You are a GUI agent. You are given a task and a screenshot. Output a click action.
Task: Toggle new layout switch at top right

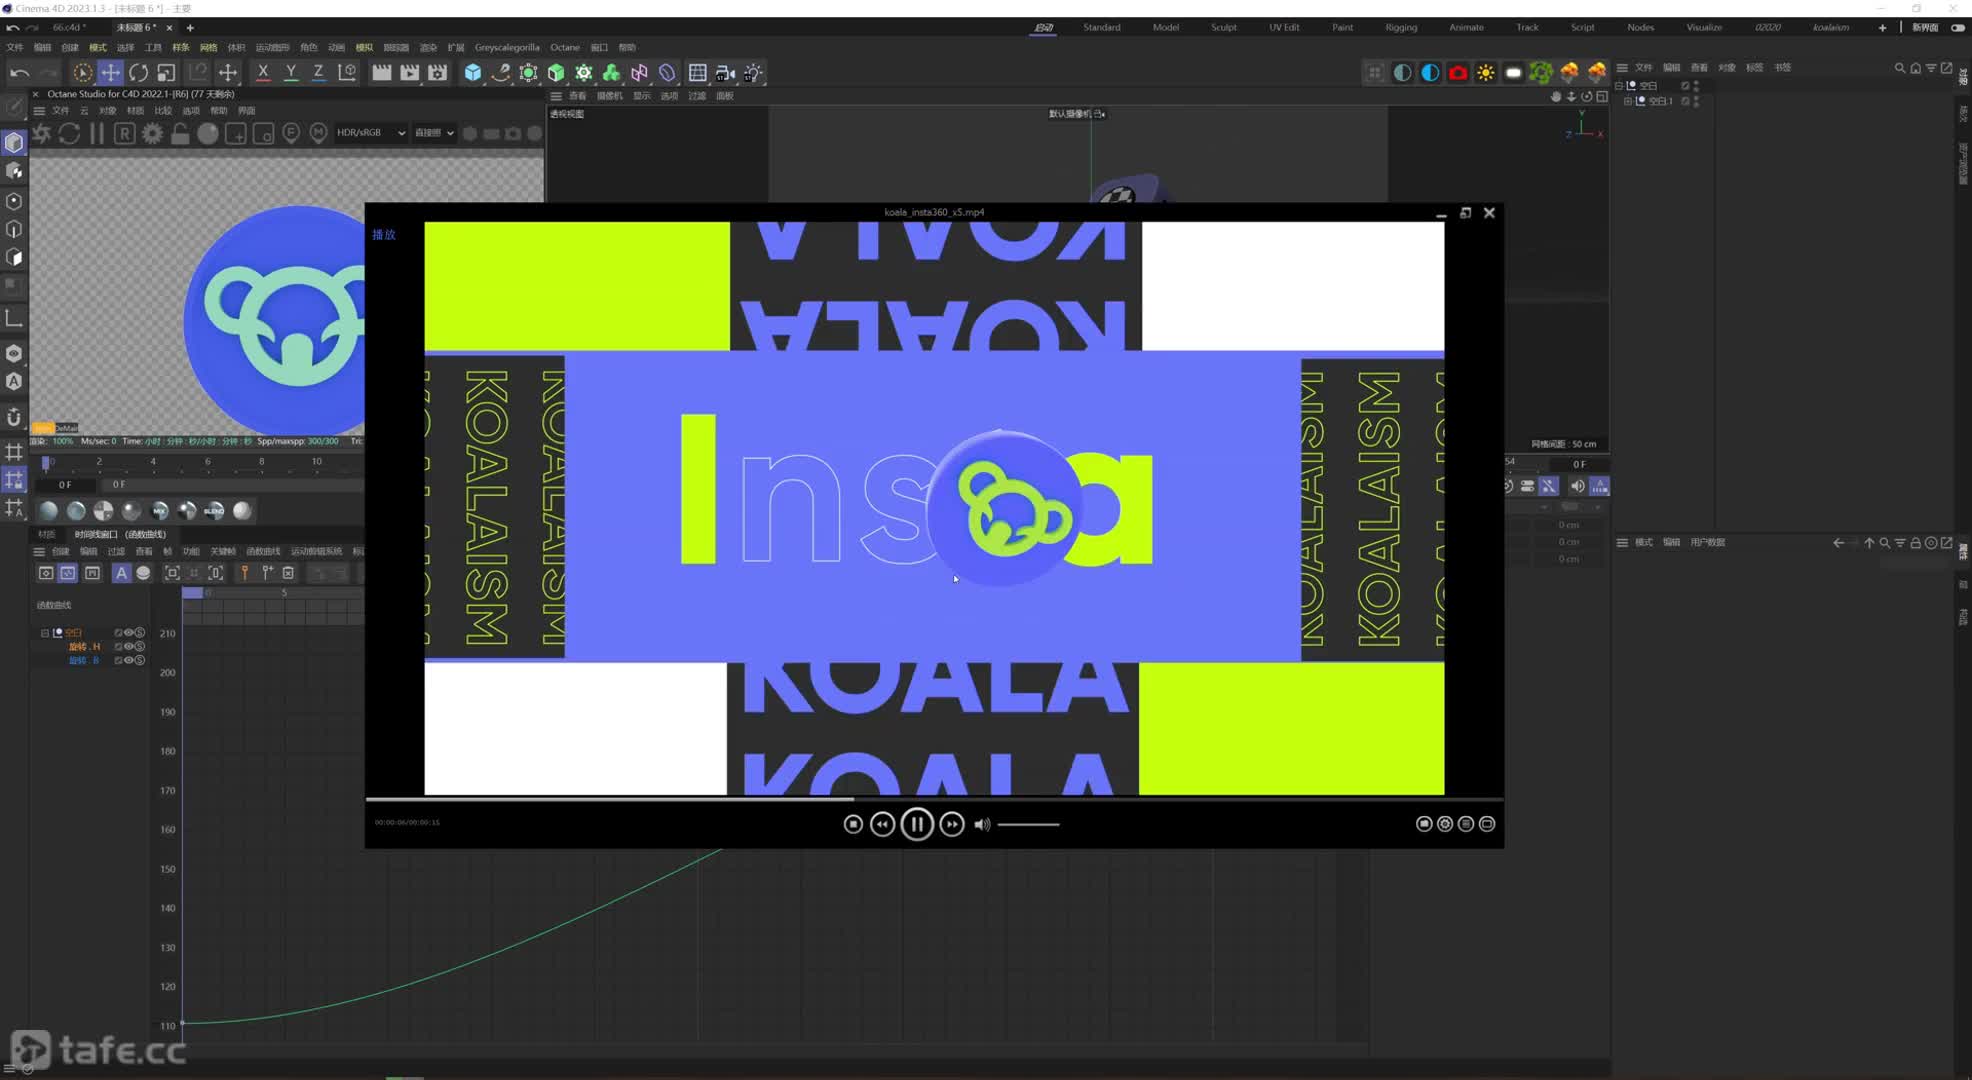(1958, 27)
